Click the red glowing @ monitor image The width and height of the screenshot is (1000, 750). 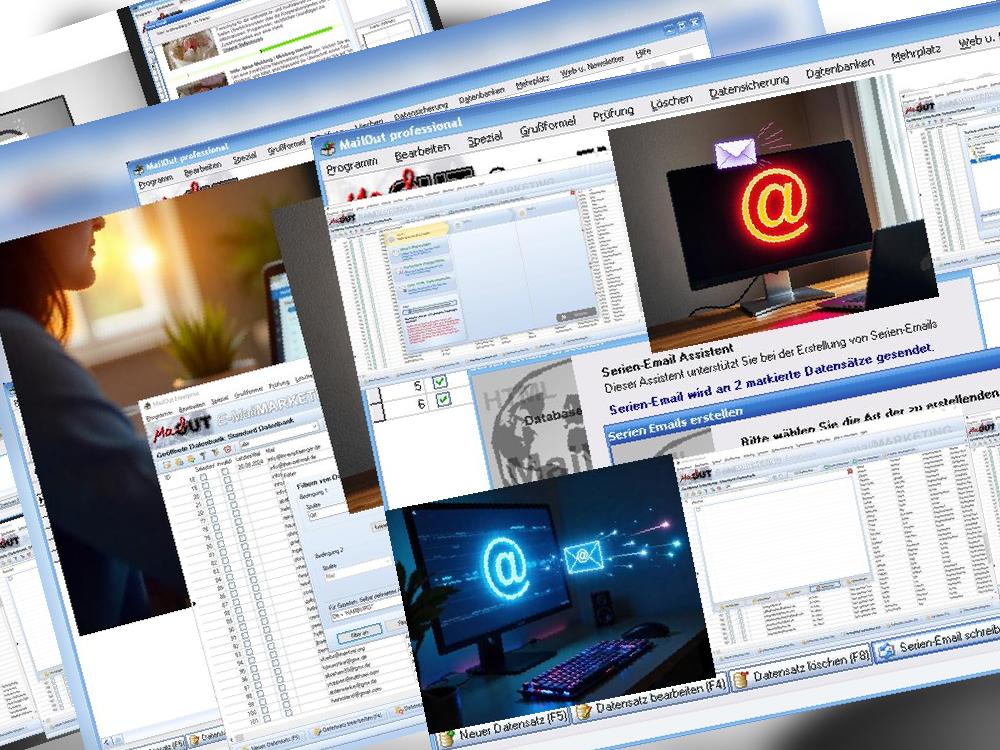coord(774,216)
